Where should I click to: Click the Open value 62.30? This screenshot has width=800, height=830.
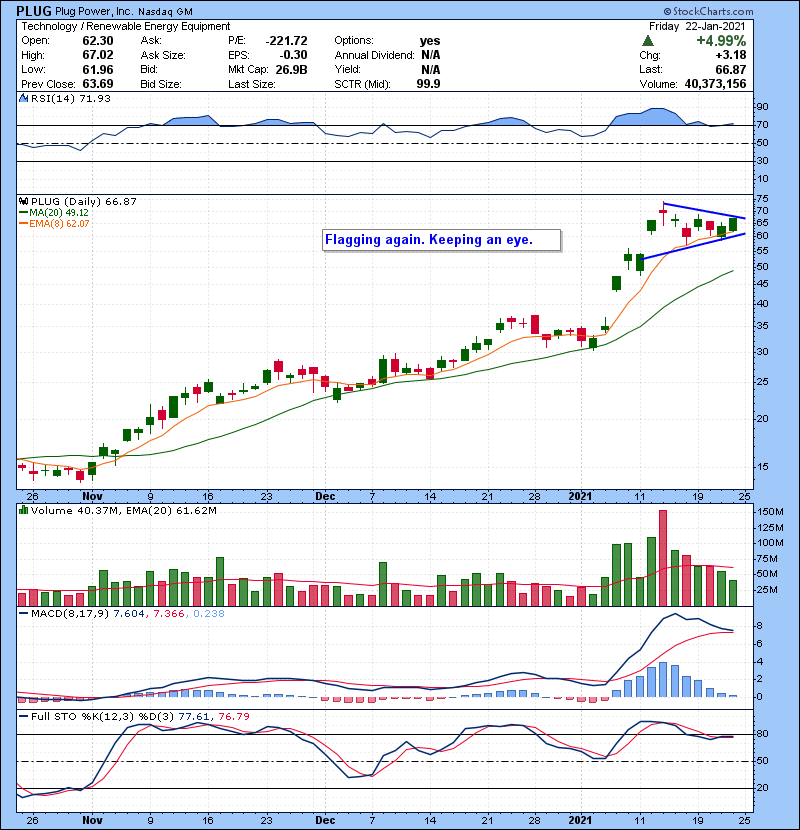98,41
